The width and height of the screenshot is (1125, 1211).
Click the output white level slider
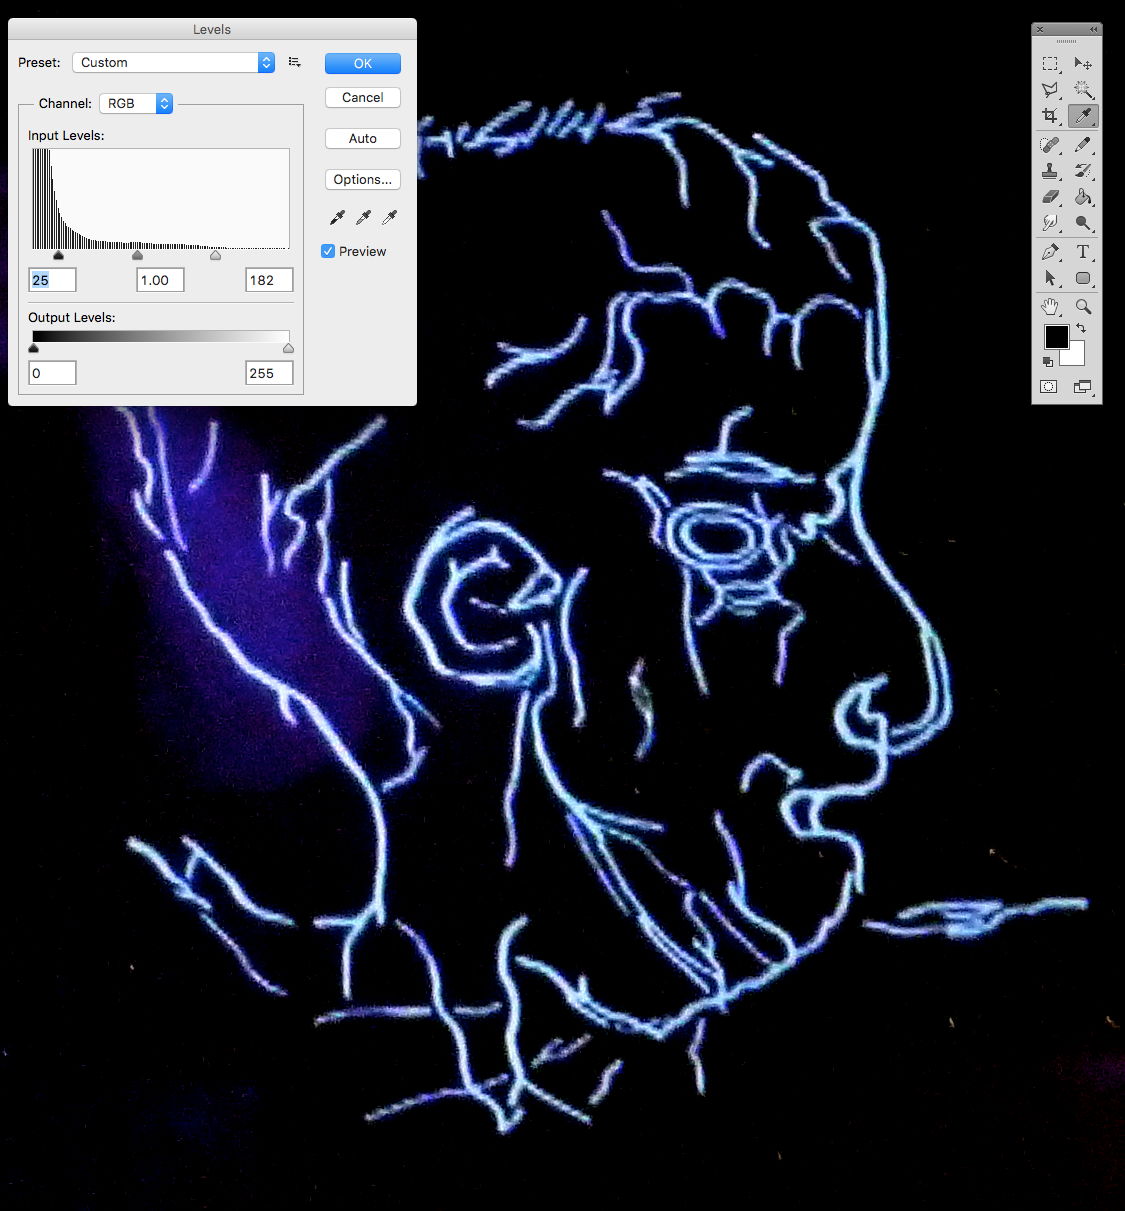click(289, 348)
